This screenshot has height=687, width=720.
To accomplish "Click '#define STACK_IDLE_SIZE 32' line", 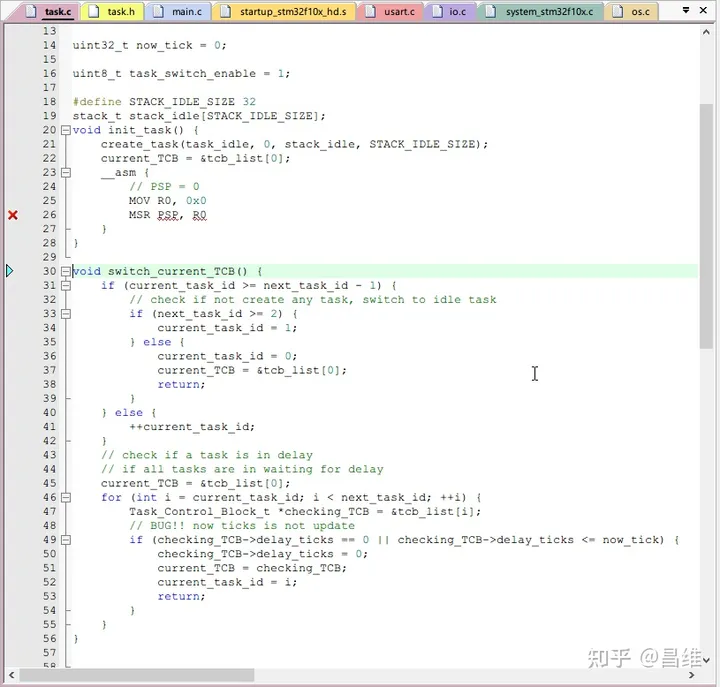I will coord(164,101).
